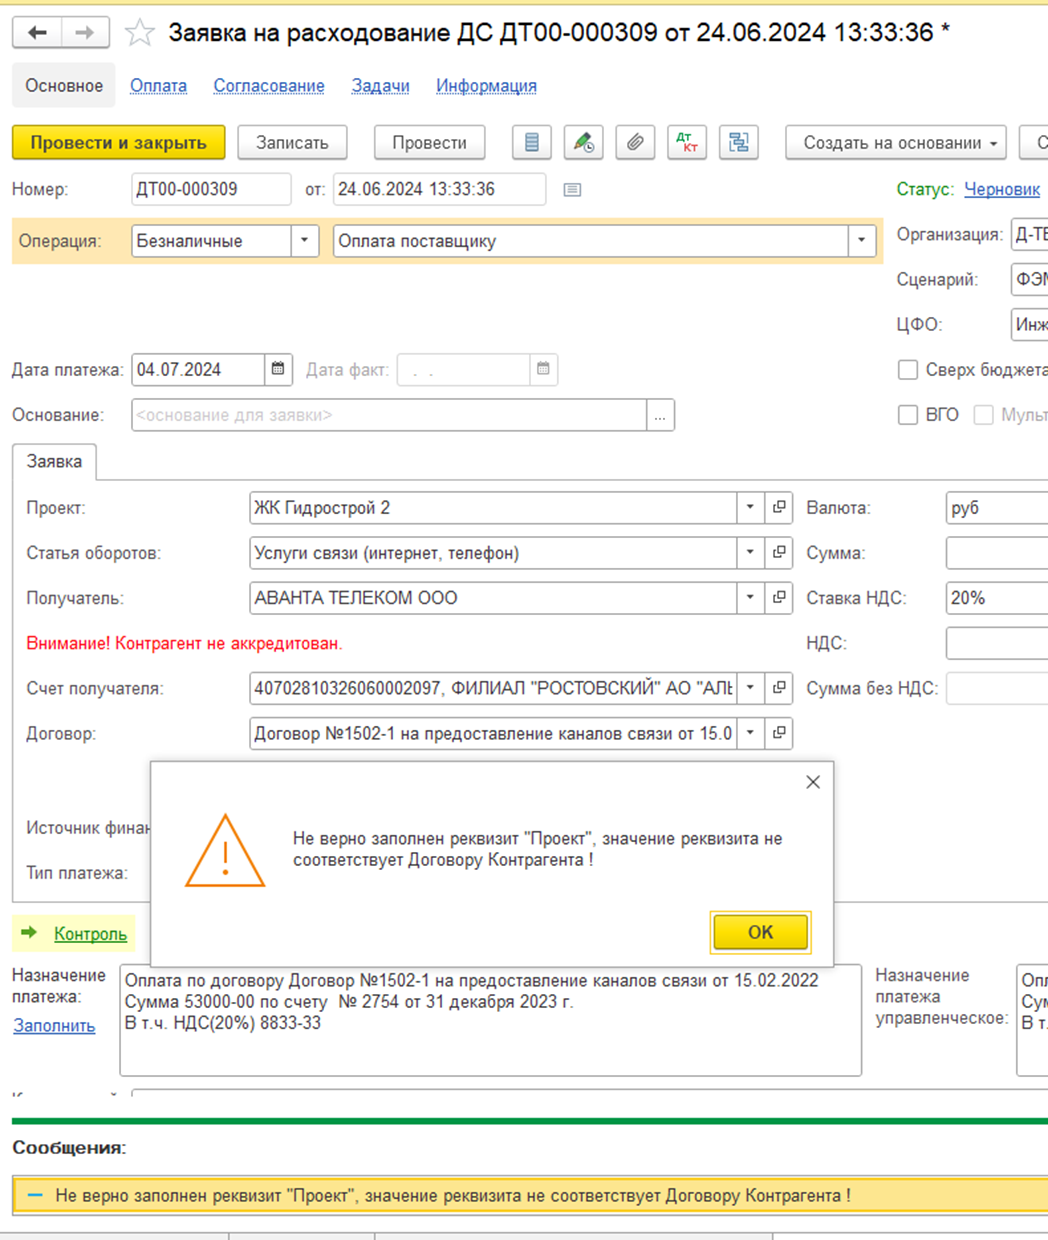Open the Статья оборотов dropdown list
Screen dimensions: 1048x1240
750,553
